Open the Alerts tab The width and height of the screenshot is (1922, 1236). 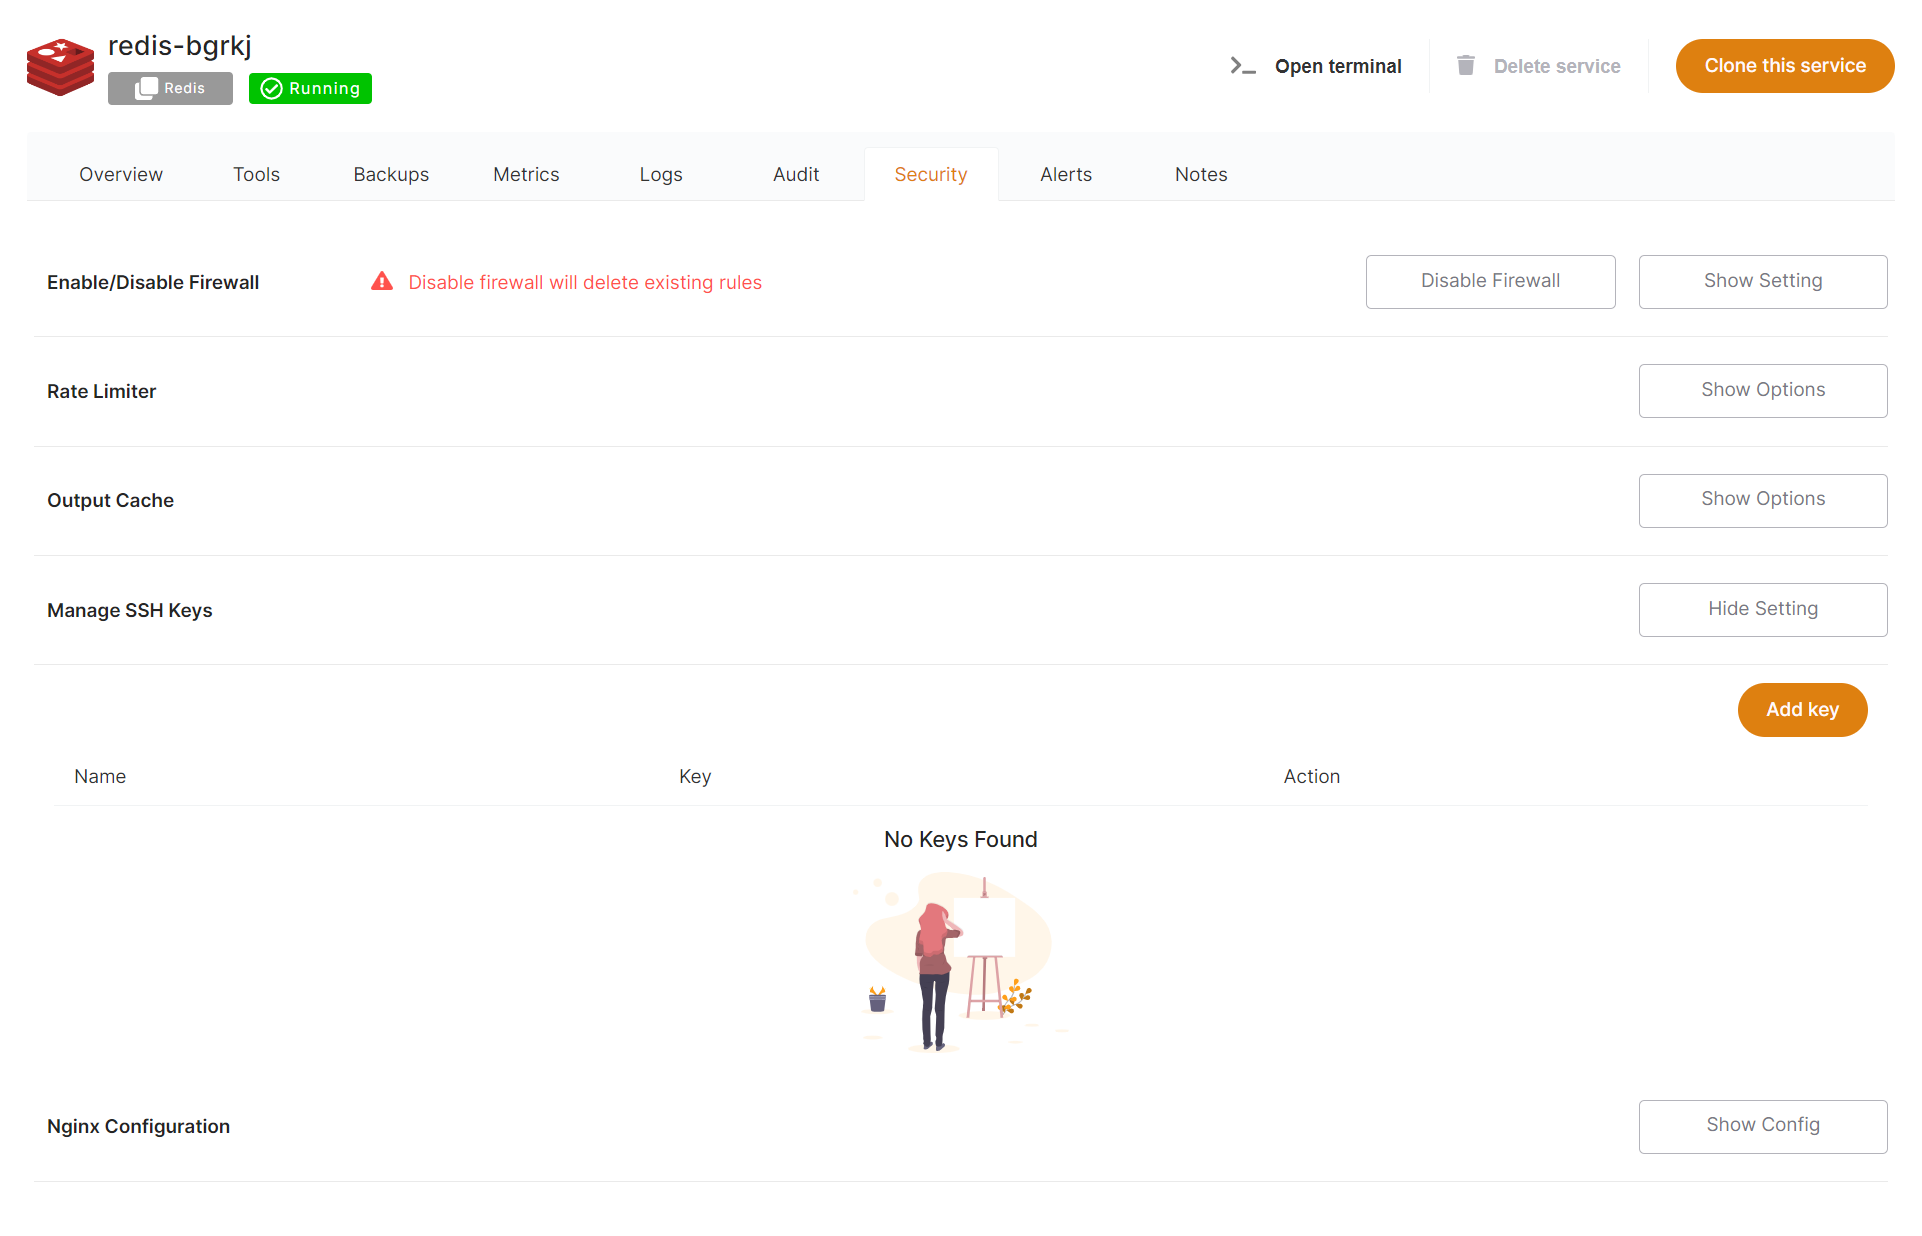pyautogui.click(x=1066, y=173)
